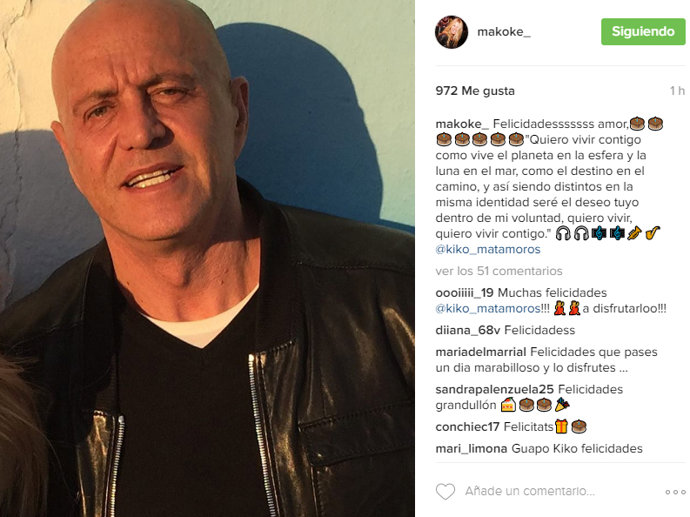Open commenter oooiiiii_19 profile

pos(464,293)
